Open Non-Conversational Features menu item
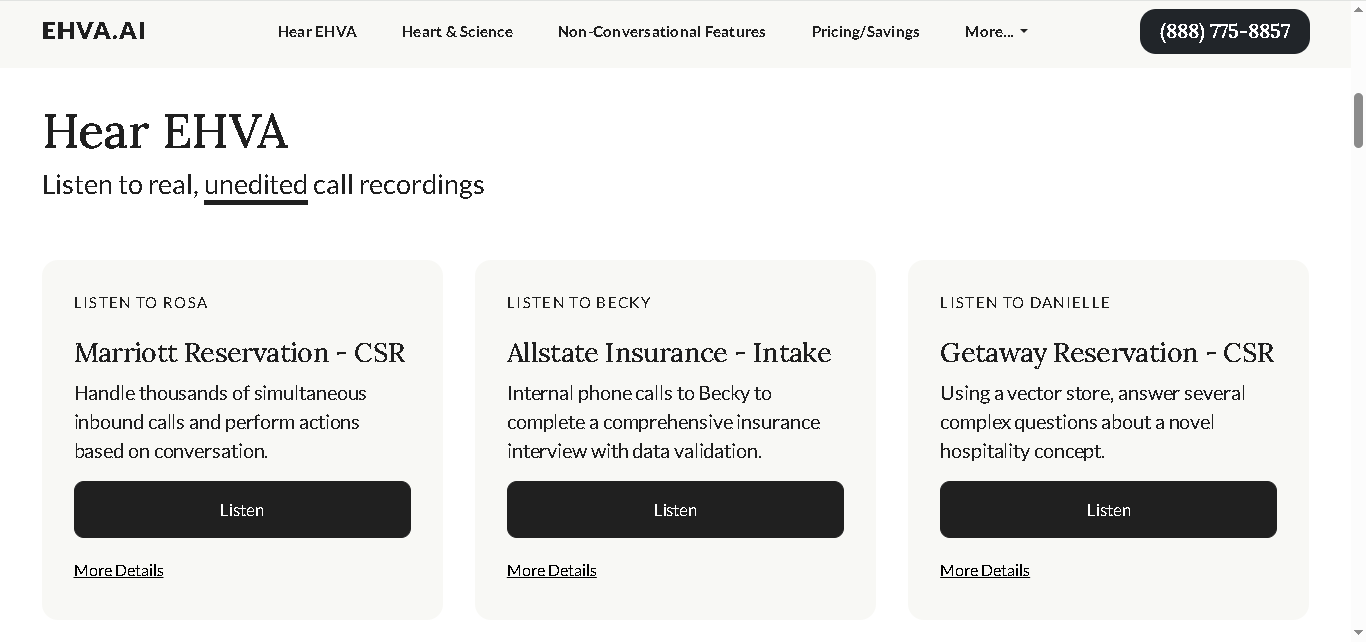This screenshot has height=642, width=1366. [662, 32]
